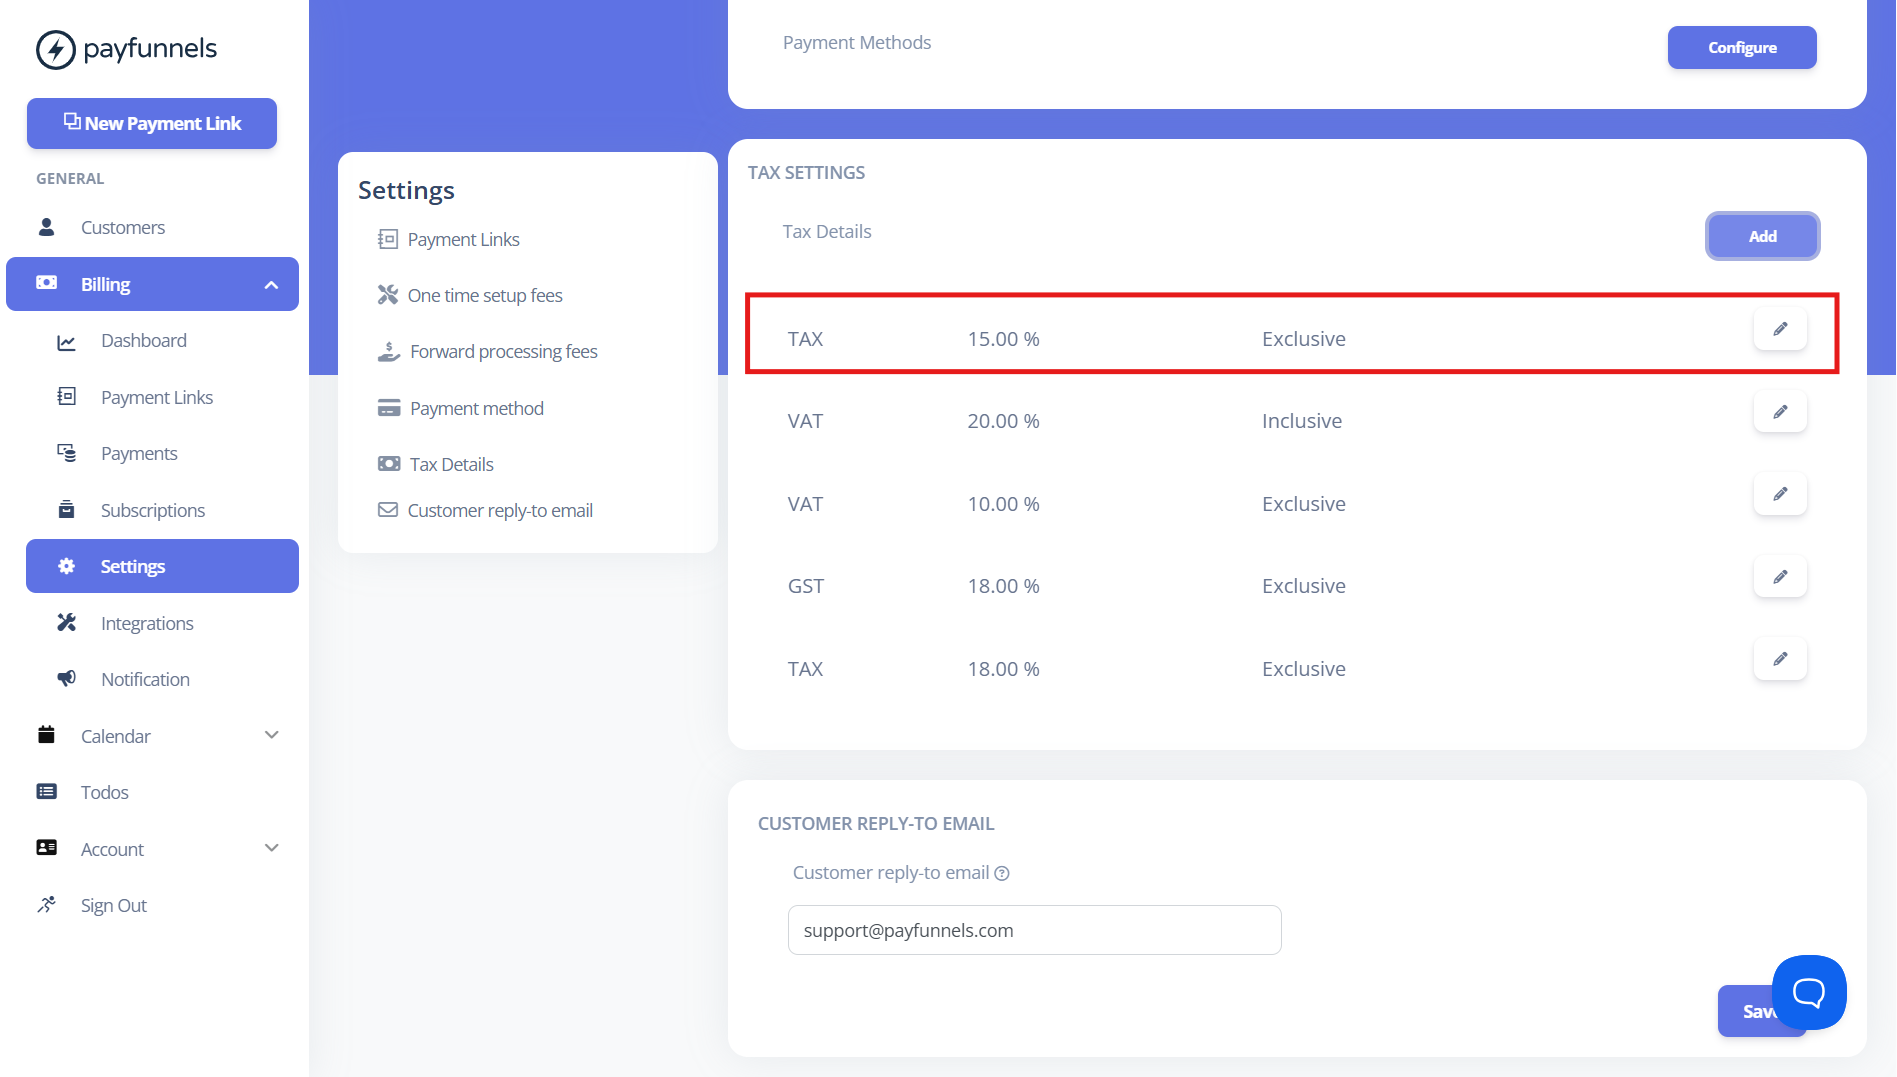
Task: Jump to One time setup fees section
Action: (x=485, y=295)
